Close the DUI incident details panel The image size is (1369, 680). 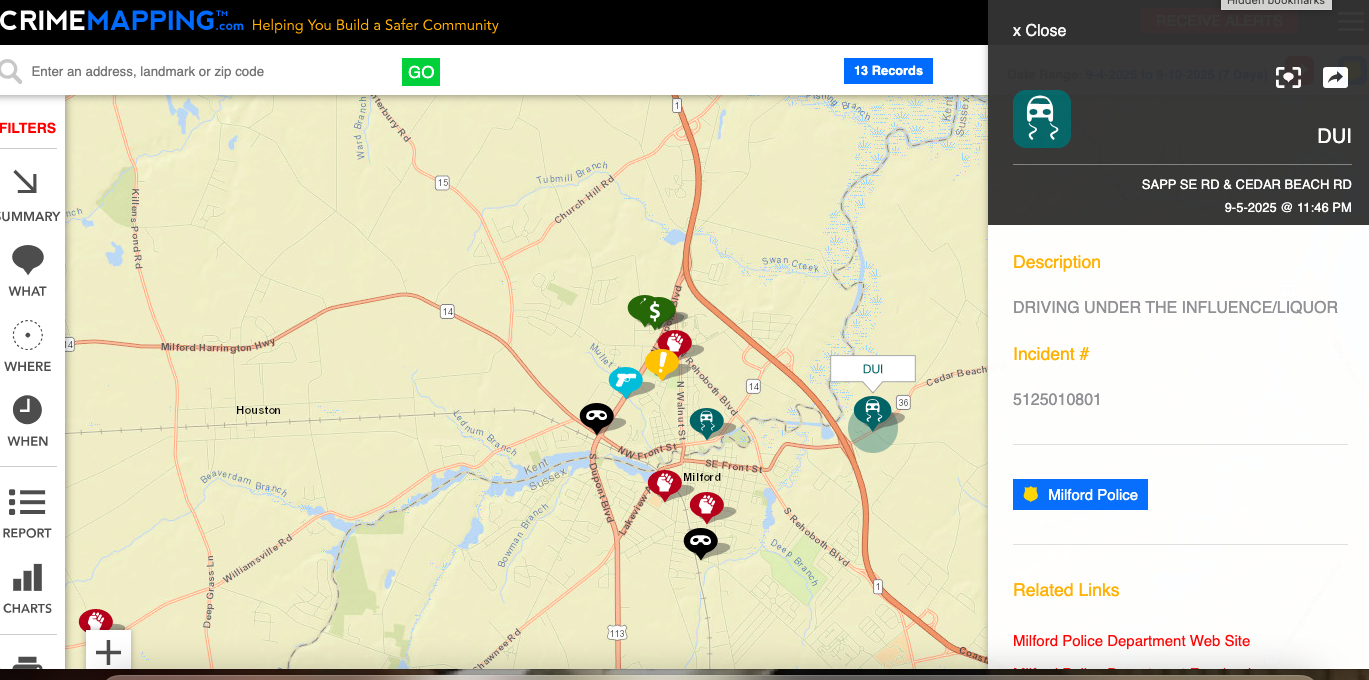[1039, 30]
